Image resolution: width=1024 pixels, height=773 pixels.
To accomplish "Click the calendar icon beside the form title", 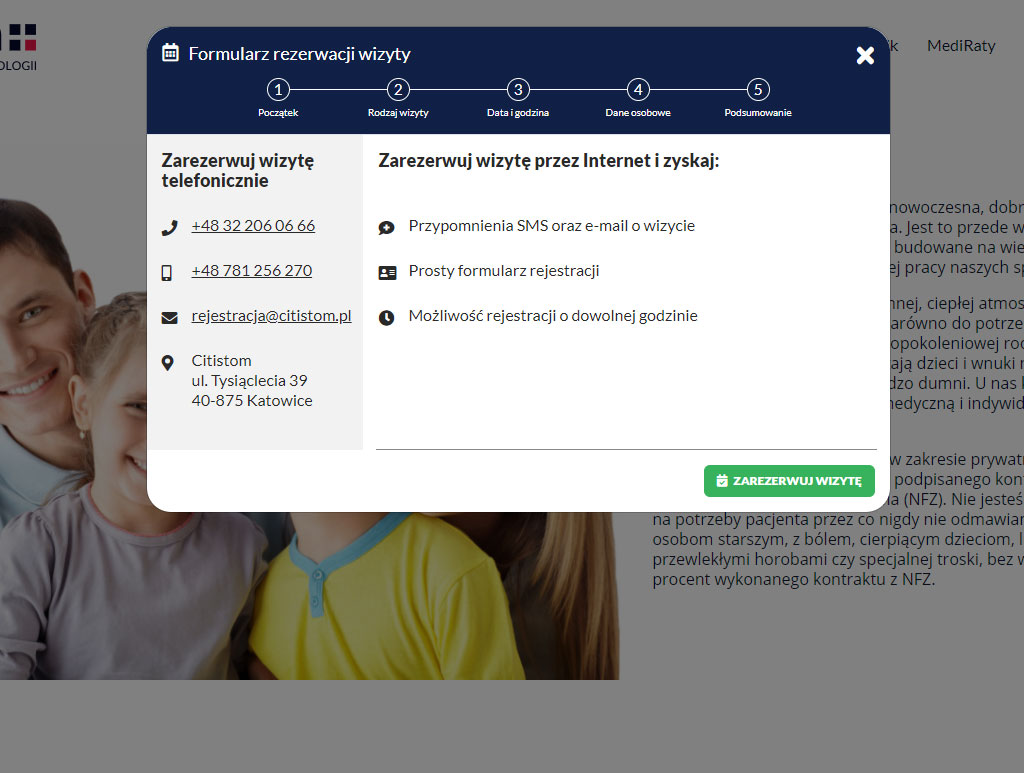I will (x=171, y=53).
